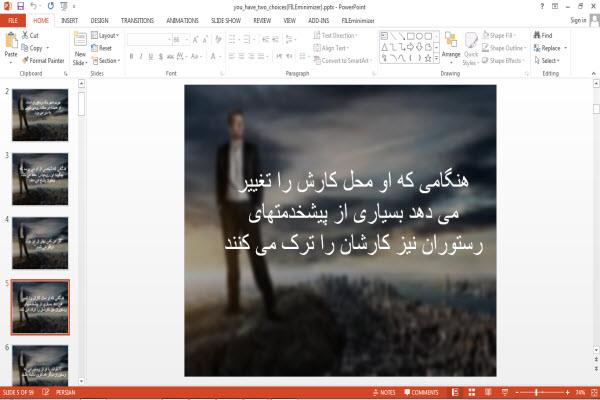Clear all formatting with the eraser icon
This screenshot has width=600, height=400.
[218, 39]
